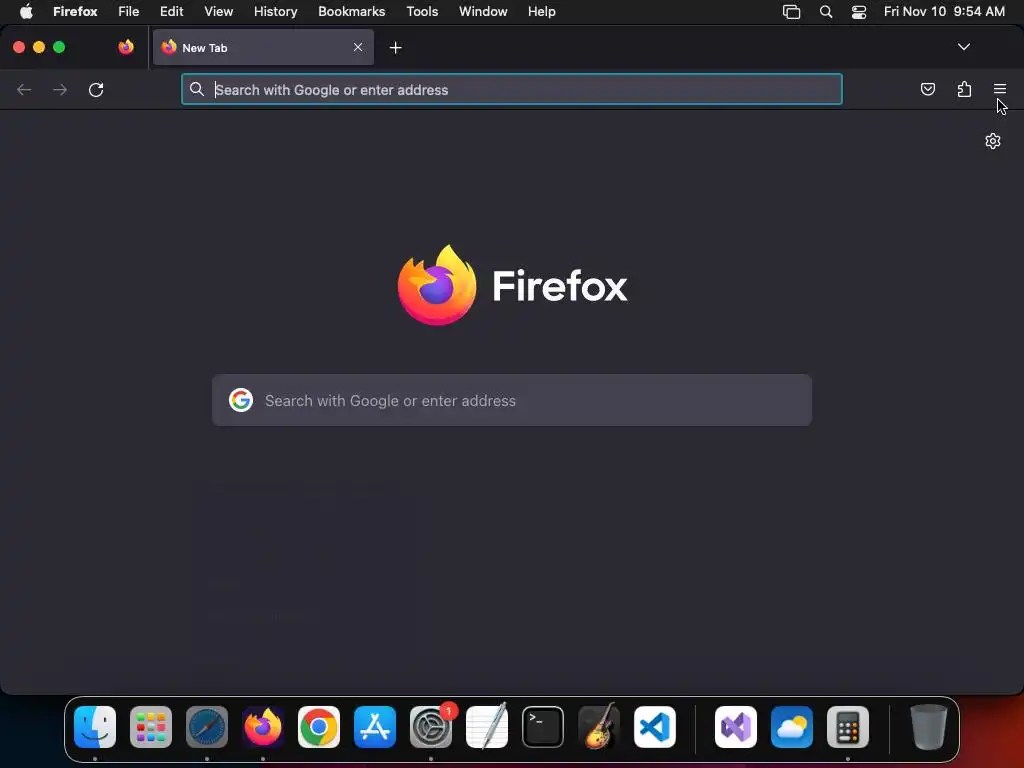Click the Firefox logo on new tab page
The width and height of the screenshot is (1024, 768).
pos(437,285)
